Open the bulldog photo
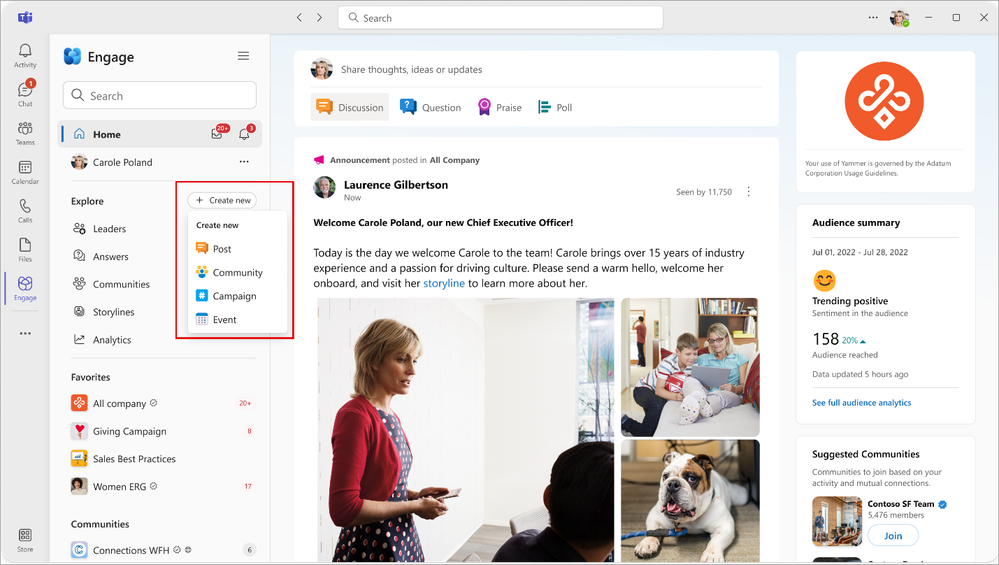 690,501
